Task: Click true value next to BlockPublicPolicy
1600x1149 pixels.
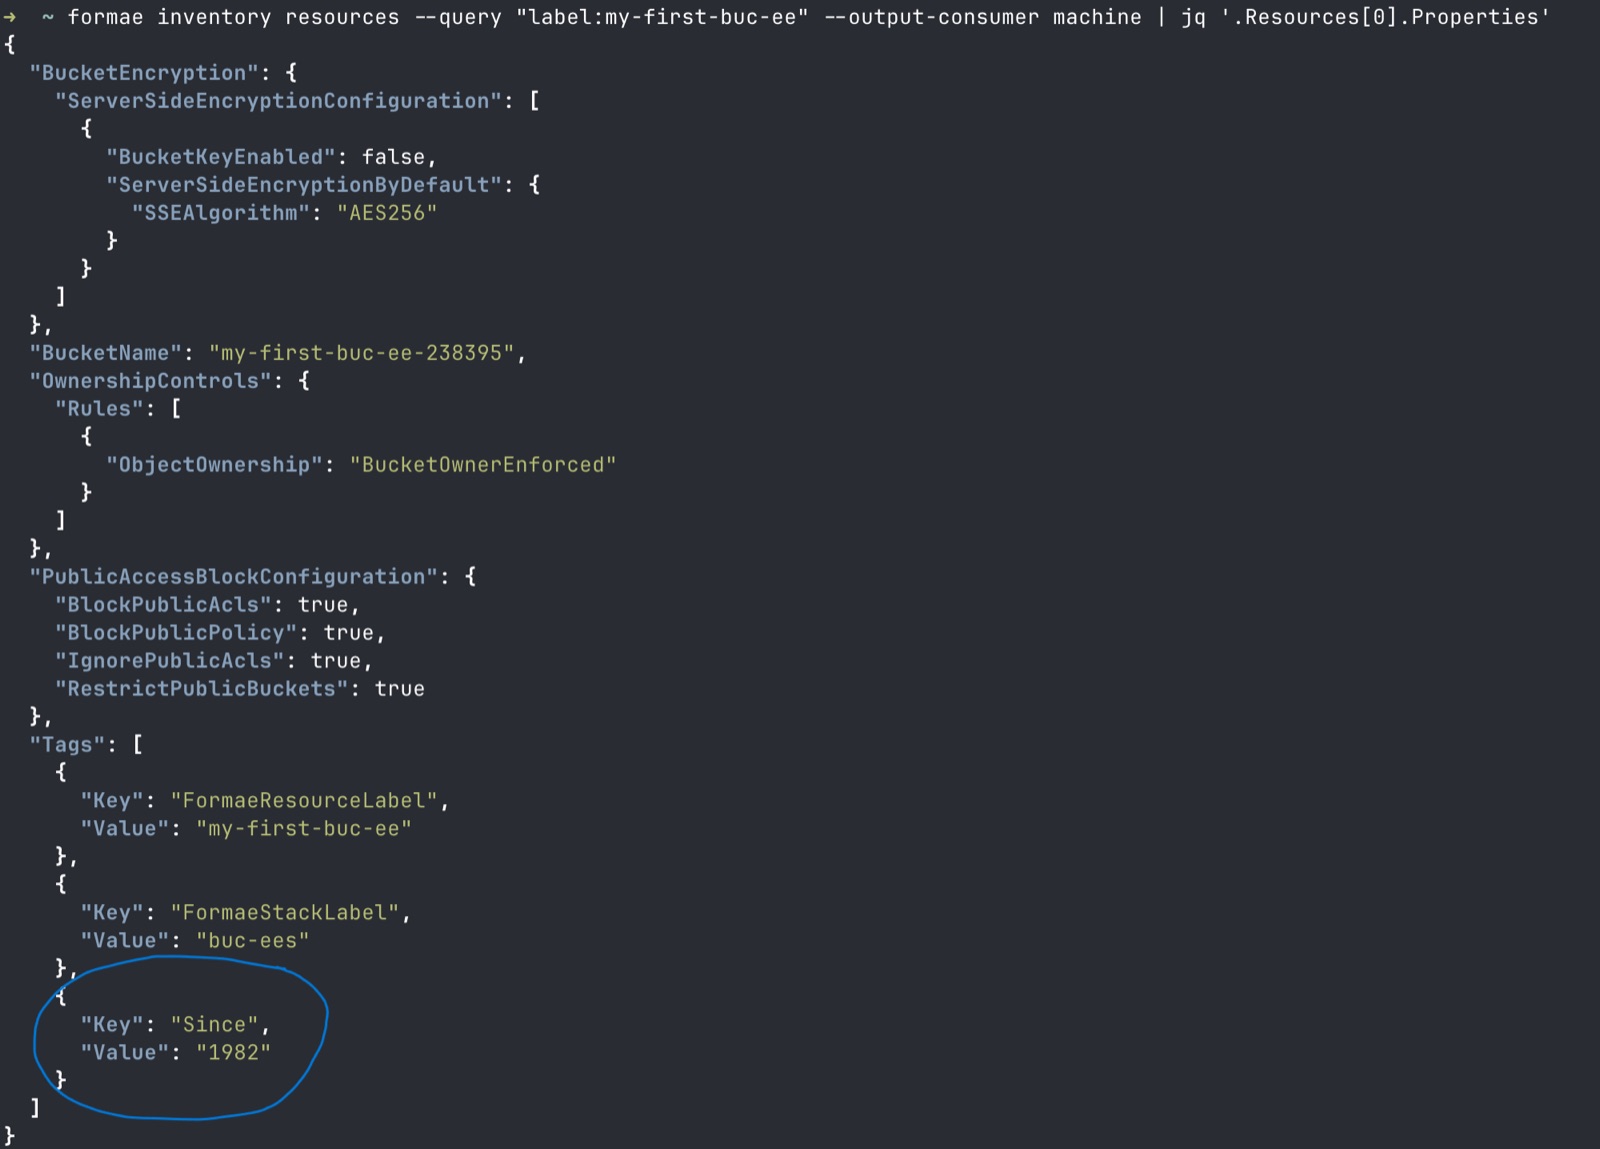Action: coord(348,633)
